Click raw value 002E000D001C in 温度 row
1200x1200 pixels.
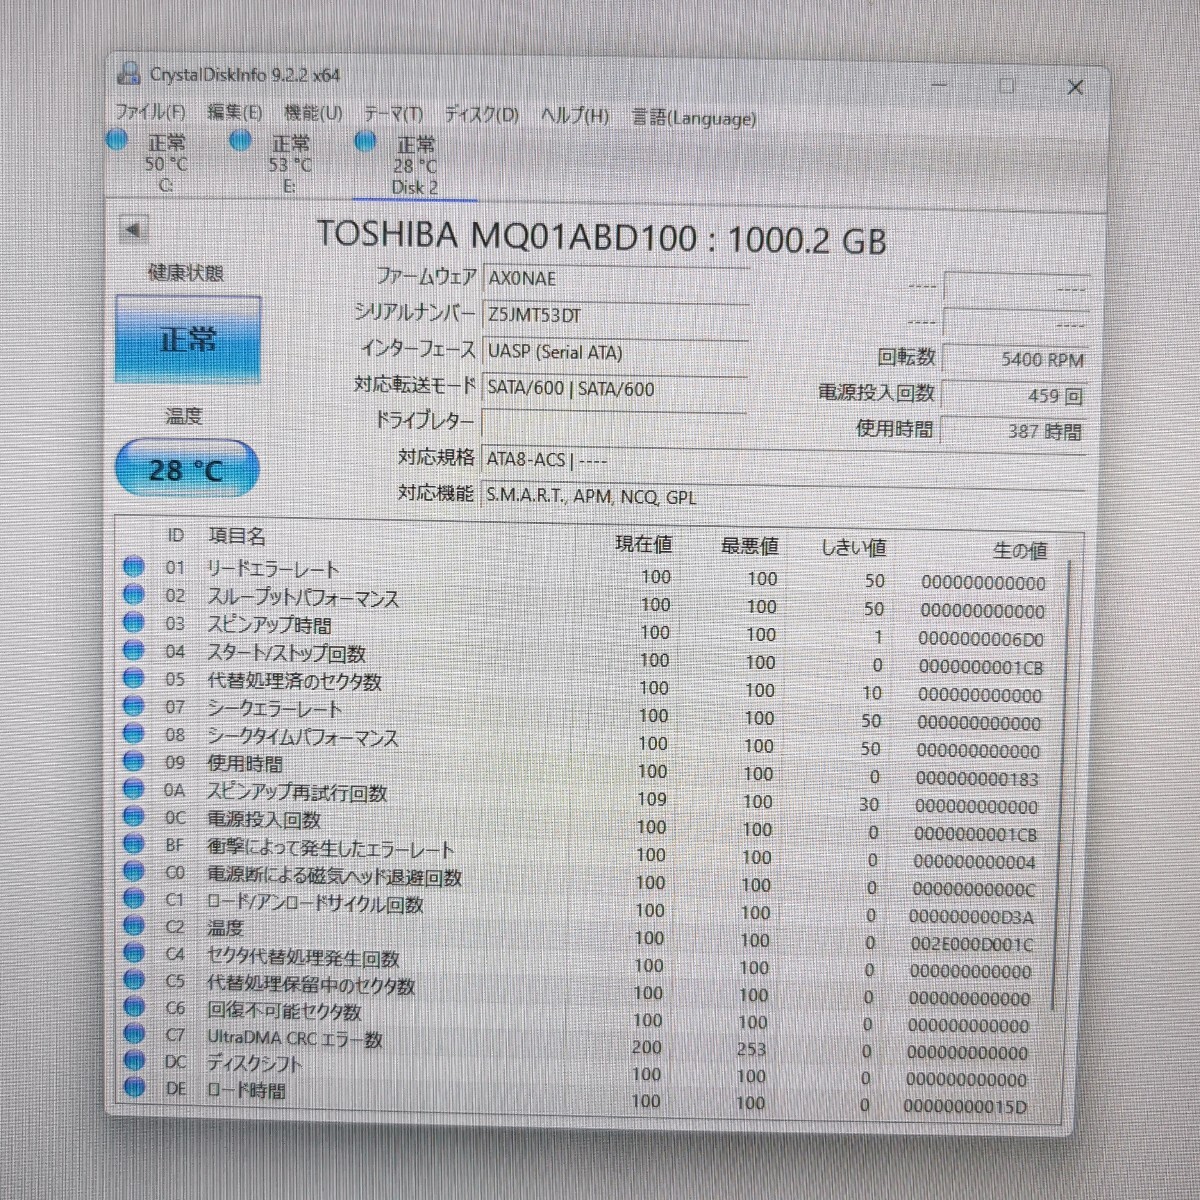coord(971,944)
